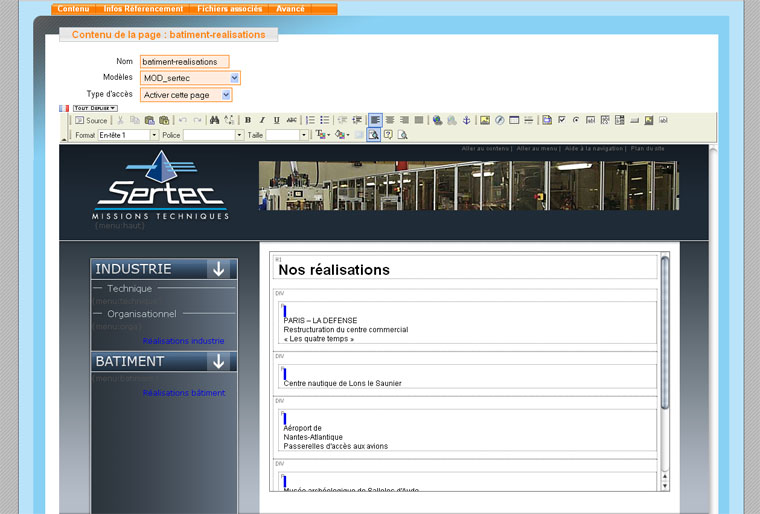Collapse the editor toolbar with the small arrow

click(x=63, y=140)
